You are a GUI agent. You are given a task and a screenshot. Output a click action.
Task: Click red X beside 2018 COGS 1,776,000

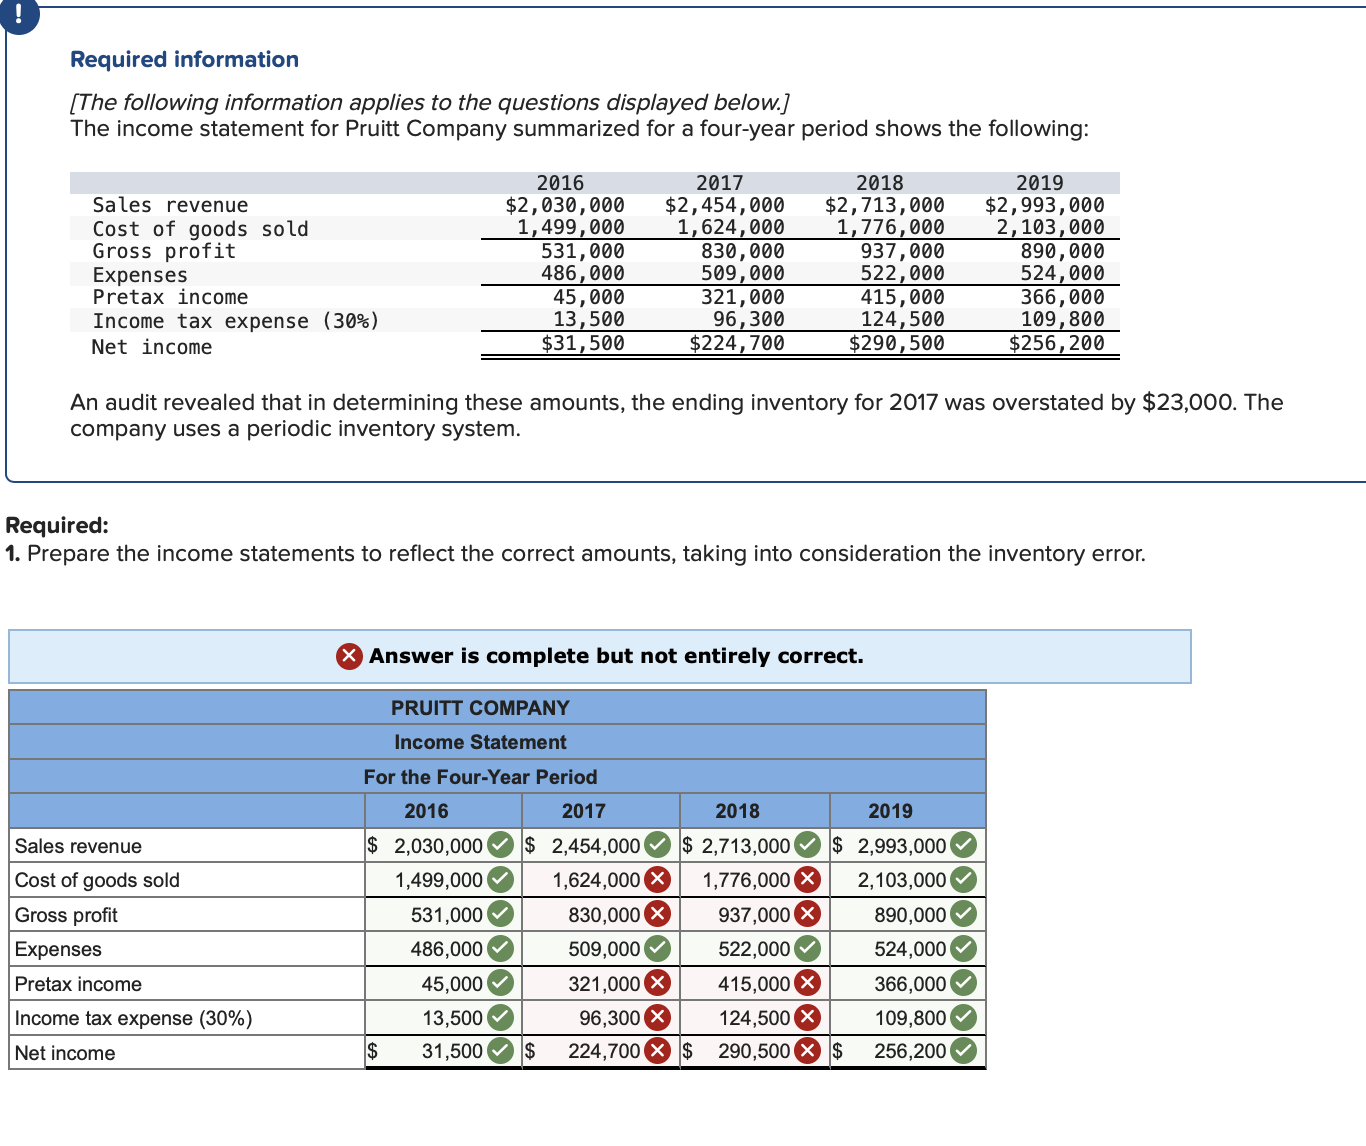pyautogui.click(x=808, y=880)
